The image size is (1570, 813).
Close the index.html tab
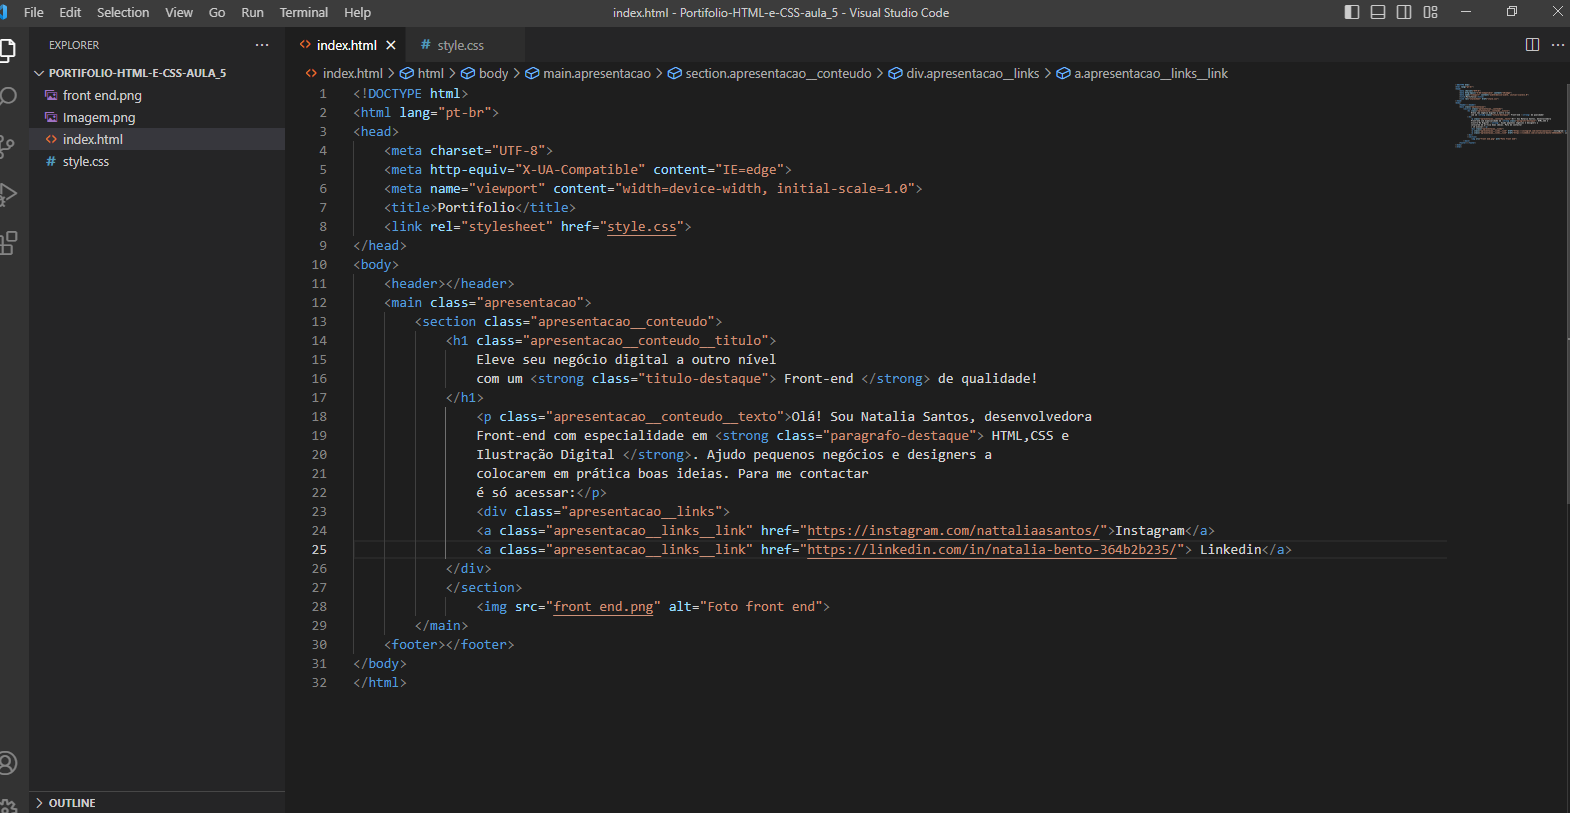coord(391,45)
